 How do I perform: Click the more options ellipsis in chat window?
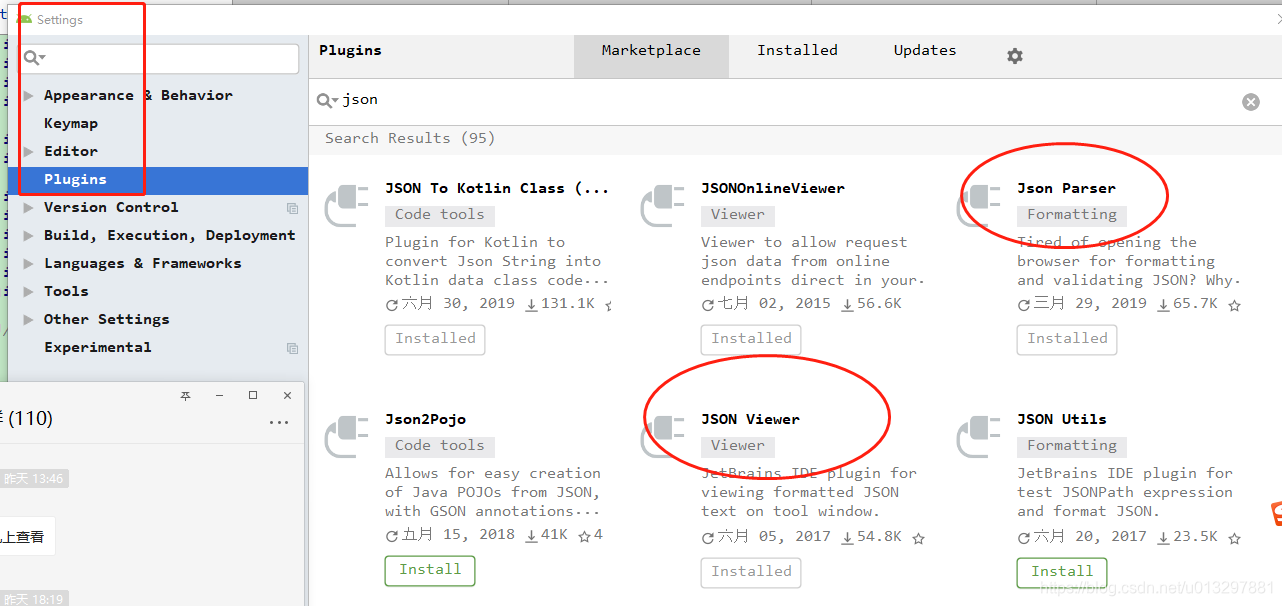[x=279, y=422]
